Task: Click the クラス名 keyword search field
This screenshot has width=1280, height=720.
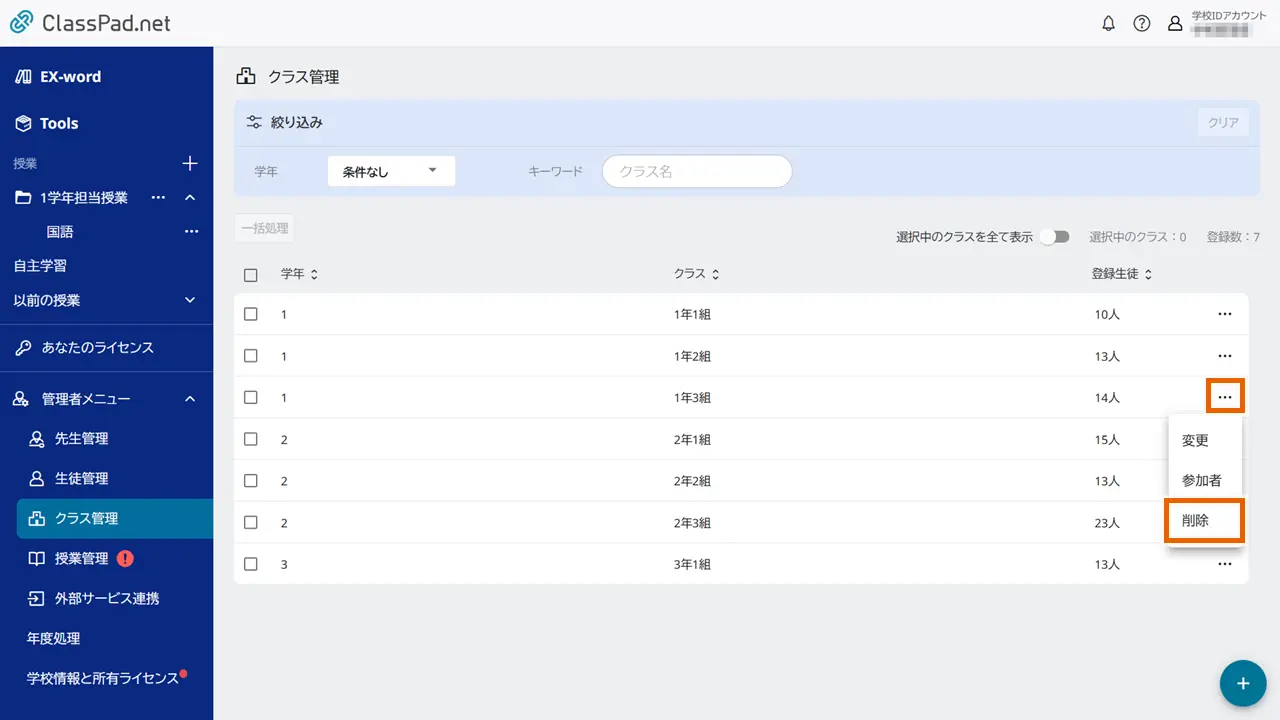Action: click(697, 171)
